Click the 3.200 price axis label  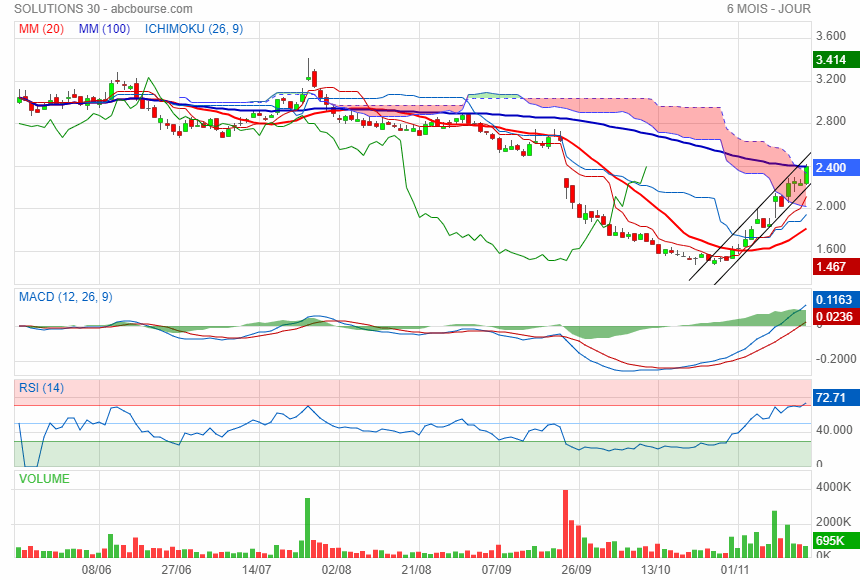831,79
